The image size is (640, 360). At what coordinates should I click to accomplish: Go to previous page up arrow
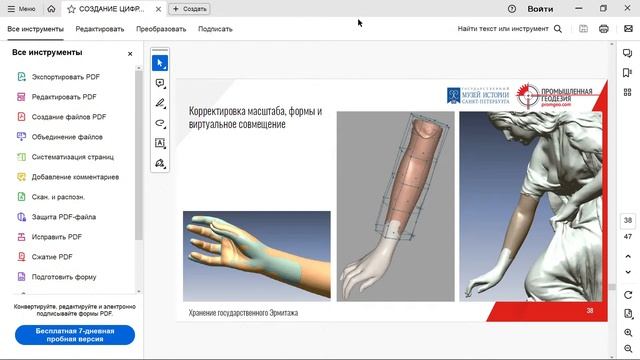[x=628, y=256]
